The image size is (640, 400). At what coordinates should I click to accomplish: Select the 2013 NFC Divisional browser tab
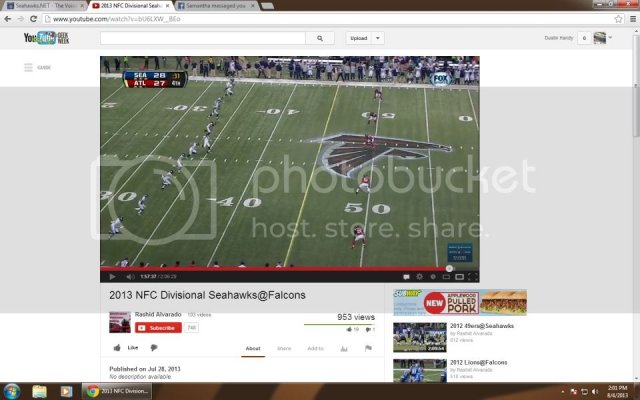129,6
